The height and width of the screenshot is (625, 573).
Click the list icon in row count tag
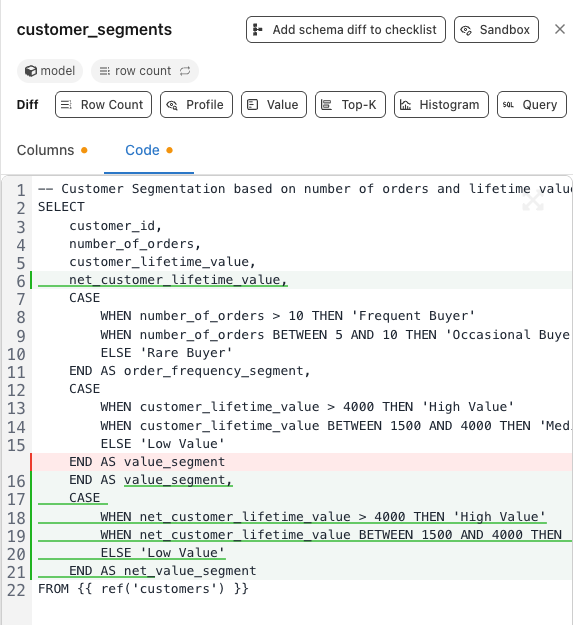pyautogui.click(x=105, y=71)
